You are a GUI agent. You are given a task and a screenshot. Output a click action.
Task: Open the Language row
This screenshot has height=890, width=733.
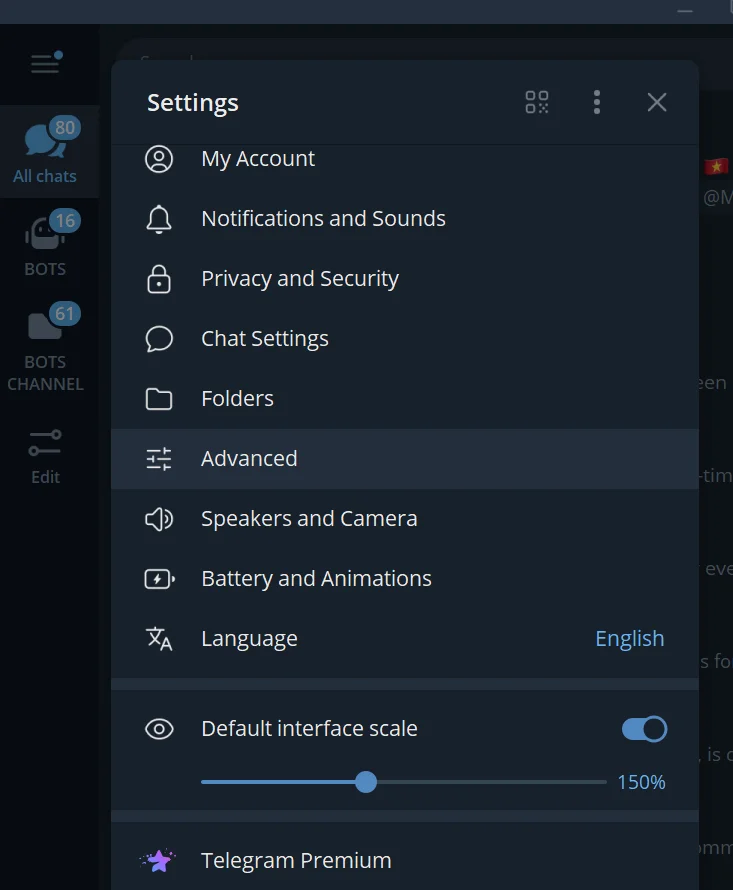[405, 639]
